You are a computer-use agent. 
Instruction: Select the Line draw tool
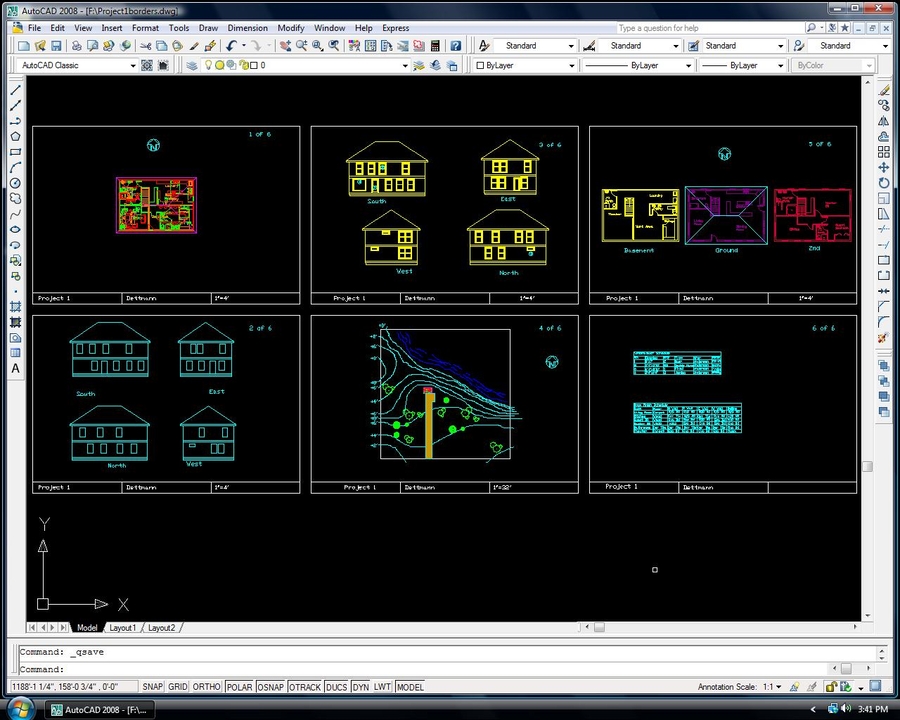tap(16, 90)
